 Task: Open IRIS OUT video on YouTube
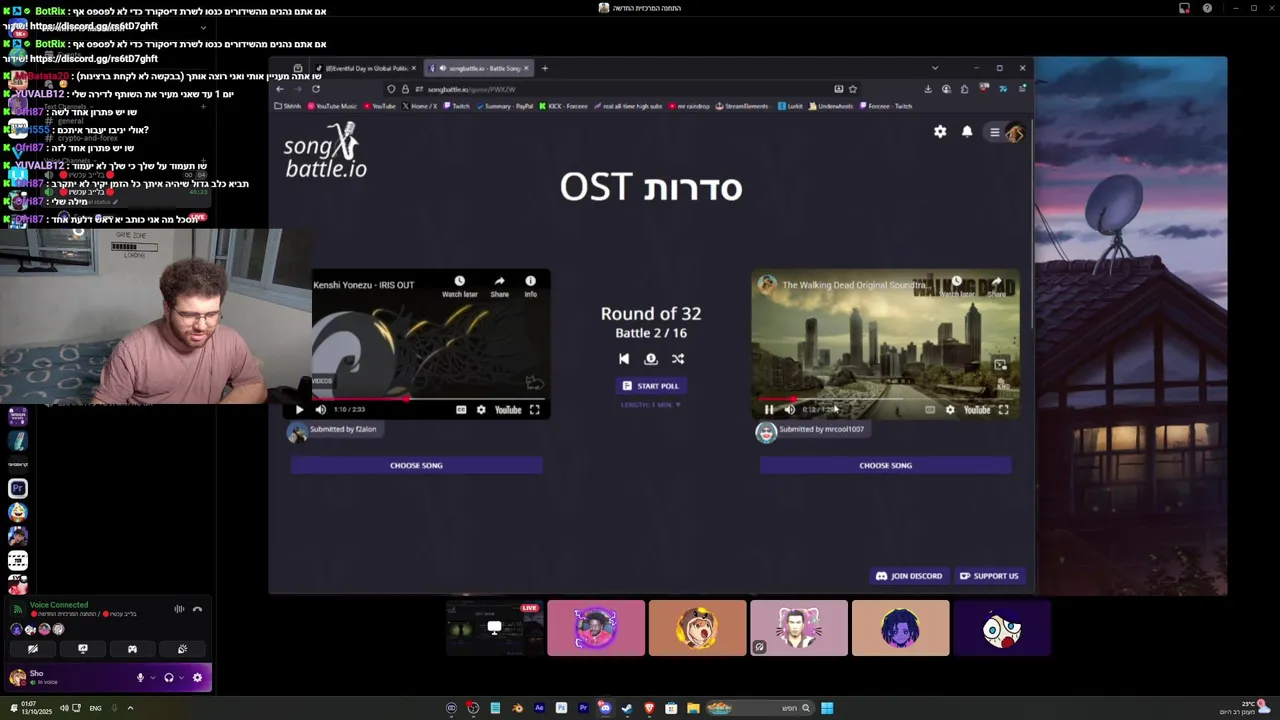coord(508,410)
